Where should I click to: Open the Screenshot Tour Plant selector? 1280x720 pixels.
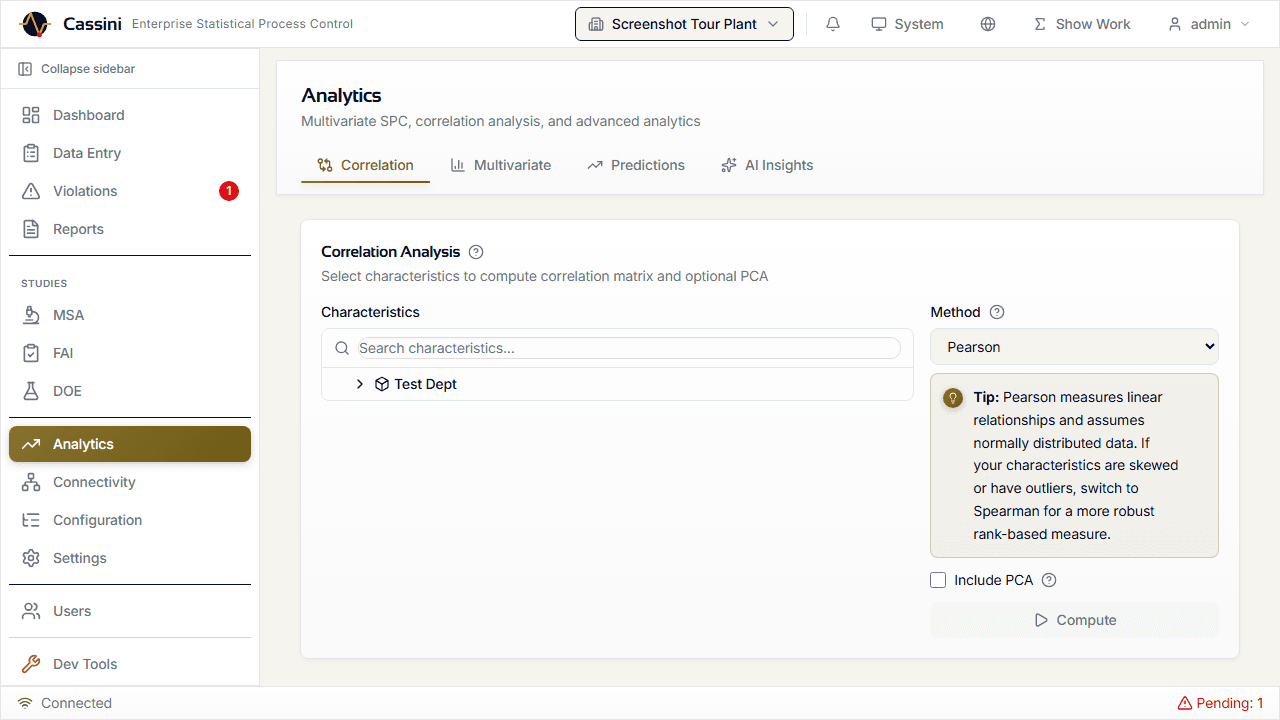coord(684,23)
